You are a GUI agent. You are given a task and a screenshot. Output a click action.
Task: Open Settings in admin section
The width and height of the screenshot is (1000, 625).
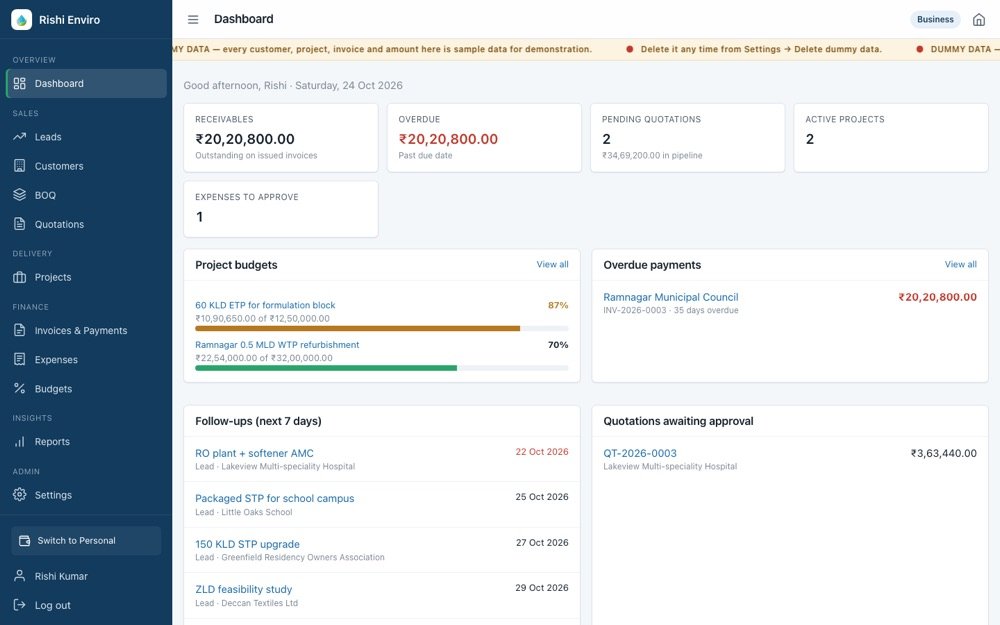point(86,495)
